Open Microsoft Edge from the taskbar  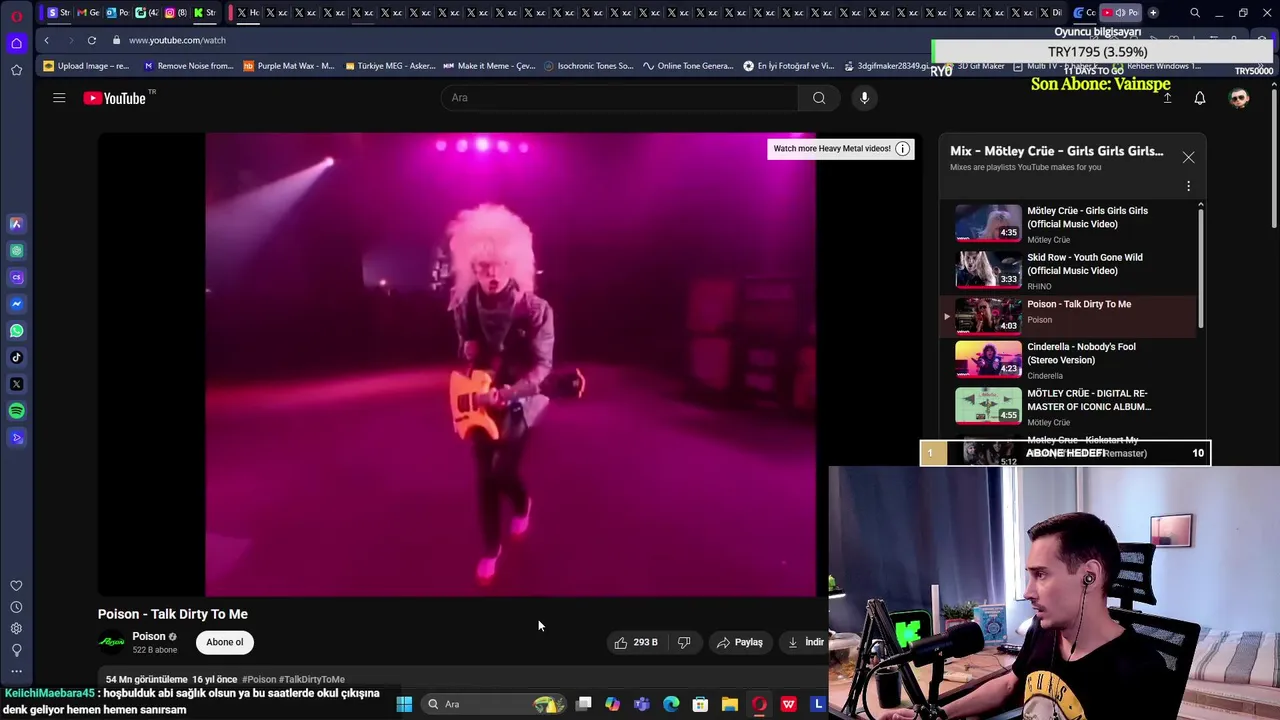point(671,704)
